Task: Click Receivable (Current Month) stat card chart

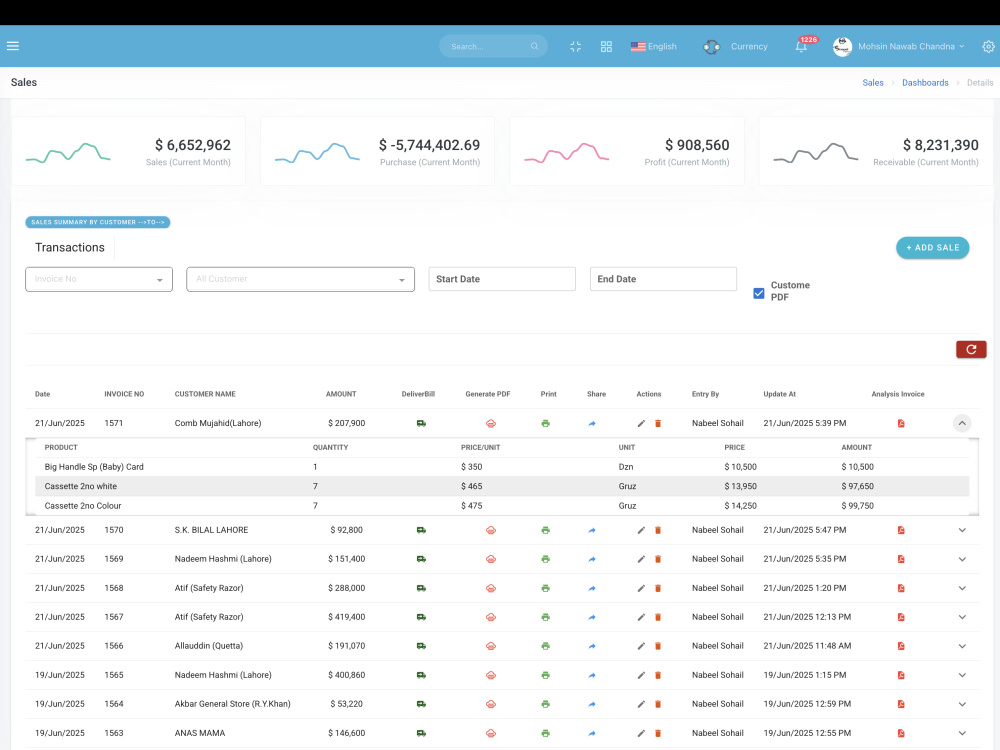Action: pyautogui.click(x=816, y=152)
